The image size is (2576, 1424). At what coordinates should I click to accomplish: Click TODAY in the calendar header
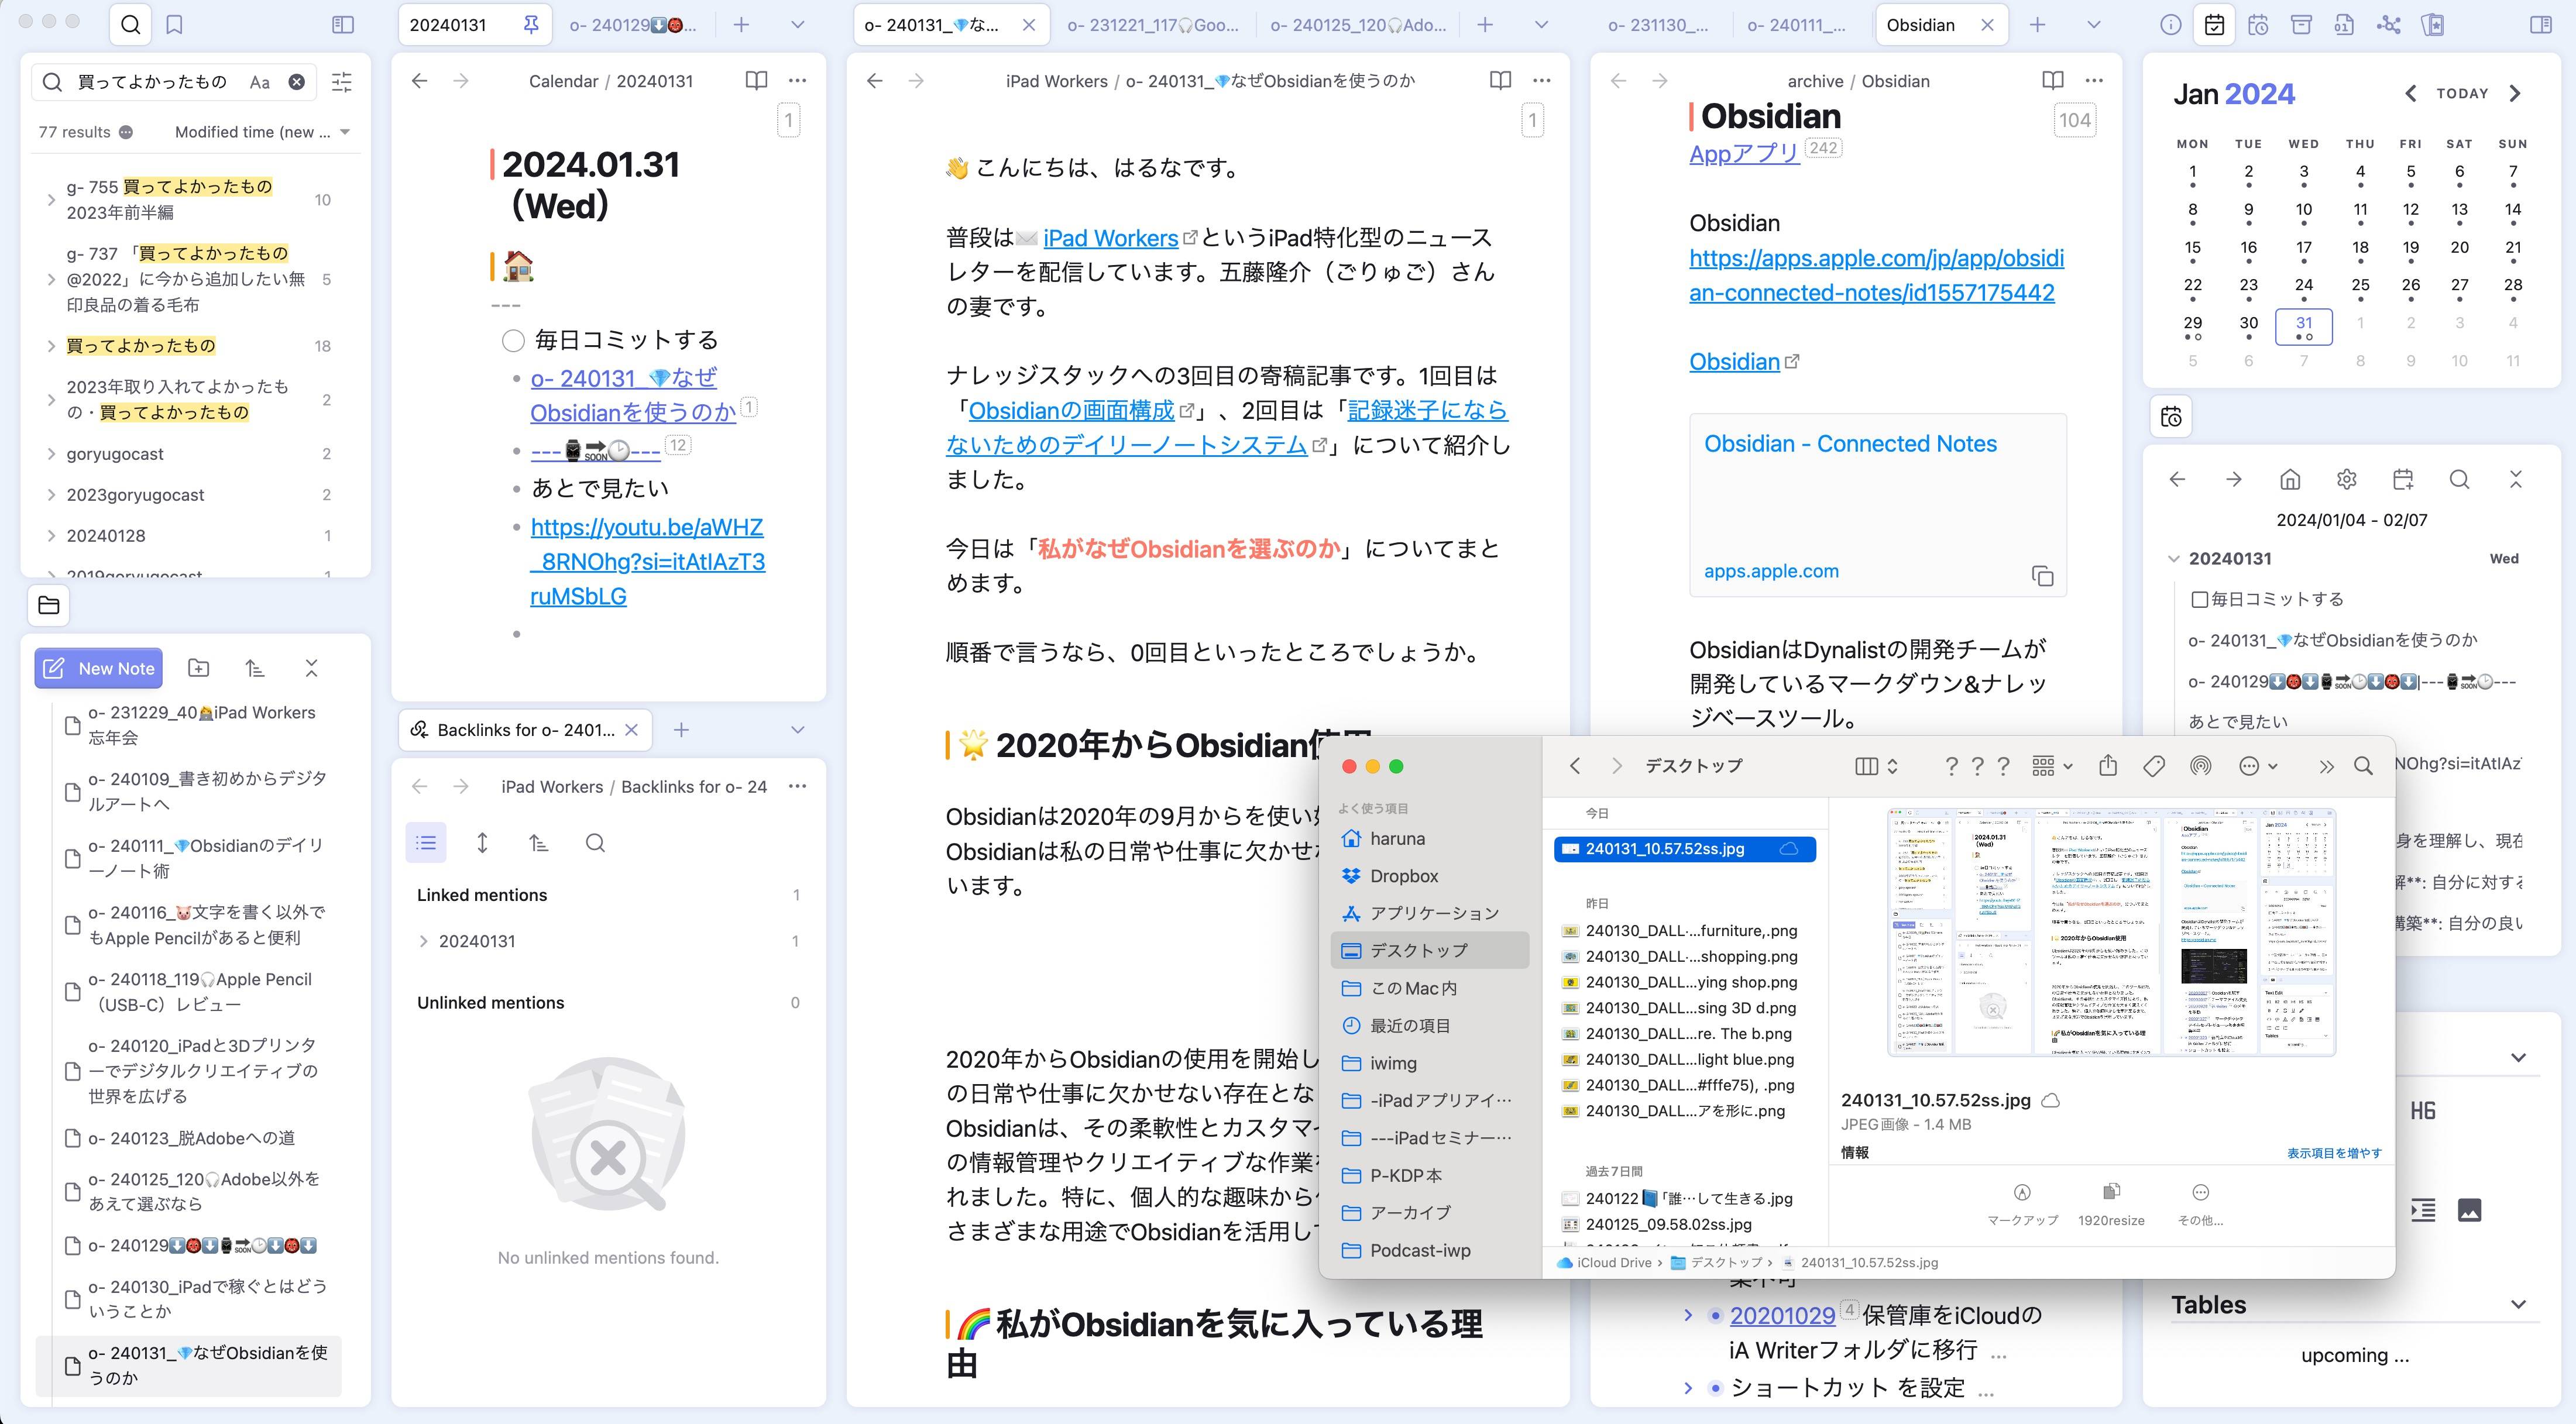(x=2462, y=93)
